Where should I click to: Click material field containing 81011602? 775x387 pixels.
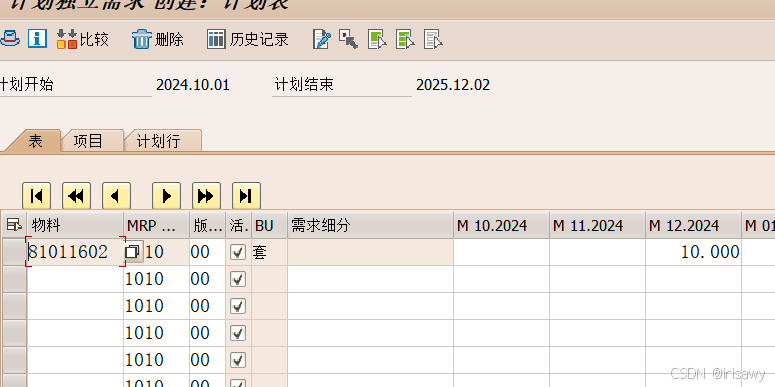pos(75,252)
